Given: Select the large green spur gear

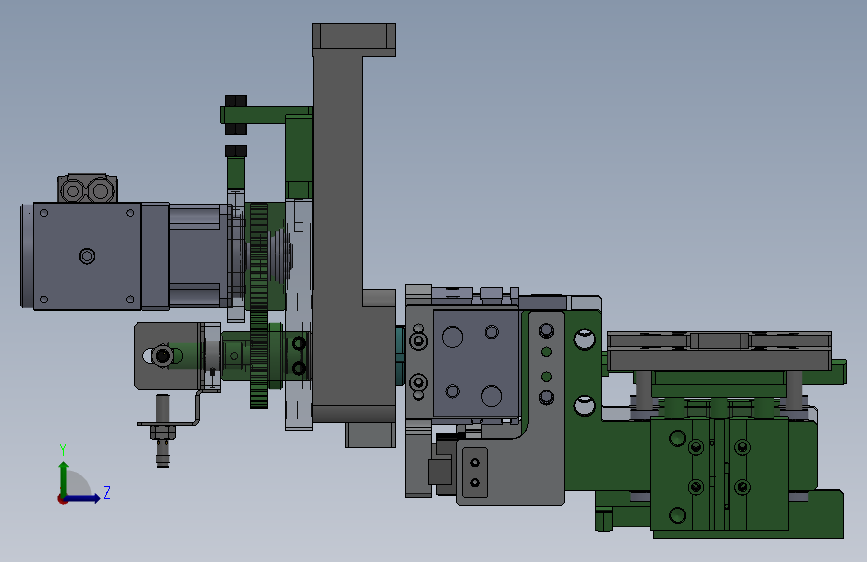Looking at the screenshot, I should tap(259, 306).
